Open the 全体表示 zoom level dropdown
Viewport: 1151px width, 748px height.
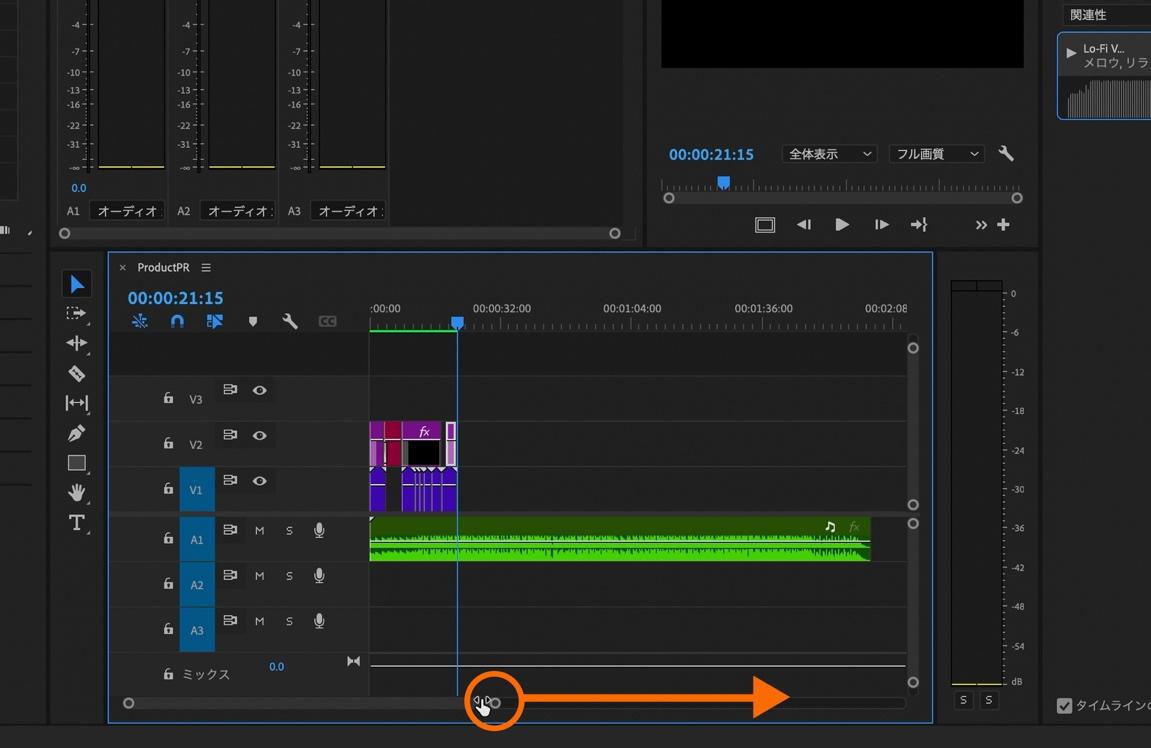829,154
